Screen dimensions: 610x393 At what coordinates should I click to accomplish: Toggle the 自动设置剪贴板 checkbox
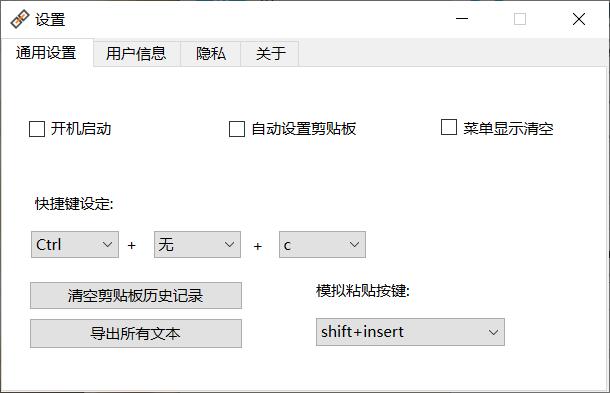(237, 129)
